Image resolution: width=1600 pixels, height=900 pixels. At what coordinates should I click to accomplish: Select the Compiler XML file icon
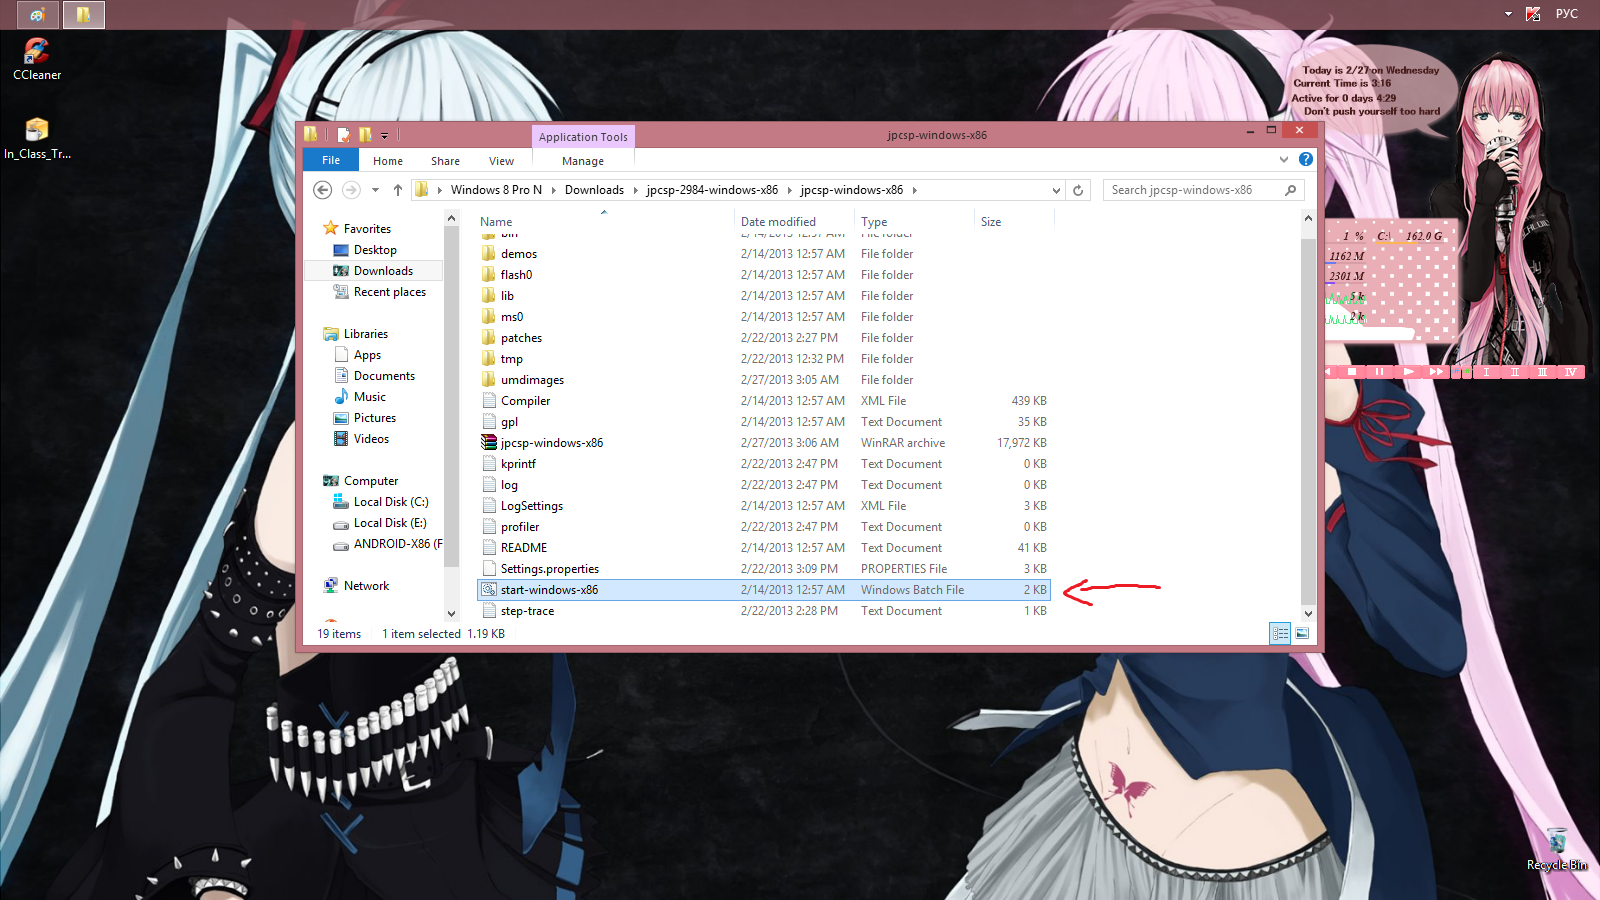point(489,401)
